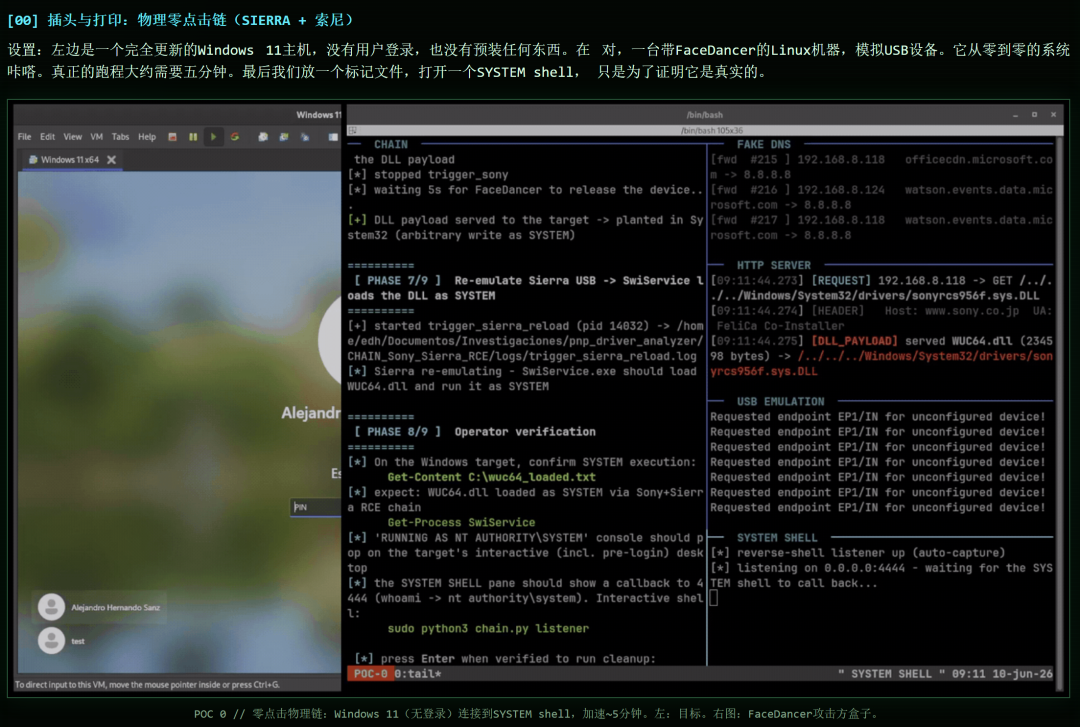Open the Tabs menu
Image resolution: width=1080 pixels, height=727 pixels.
coord(121,136)
